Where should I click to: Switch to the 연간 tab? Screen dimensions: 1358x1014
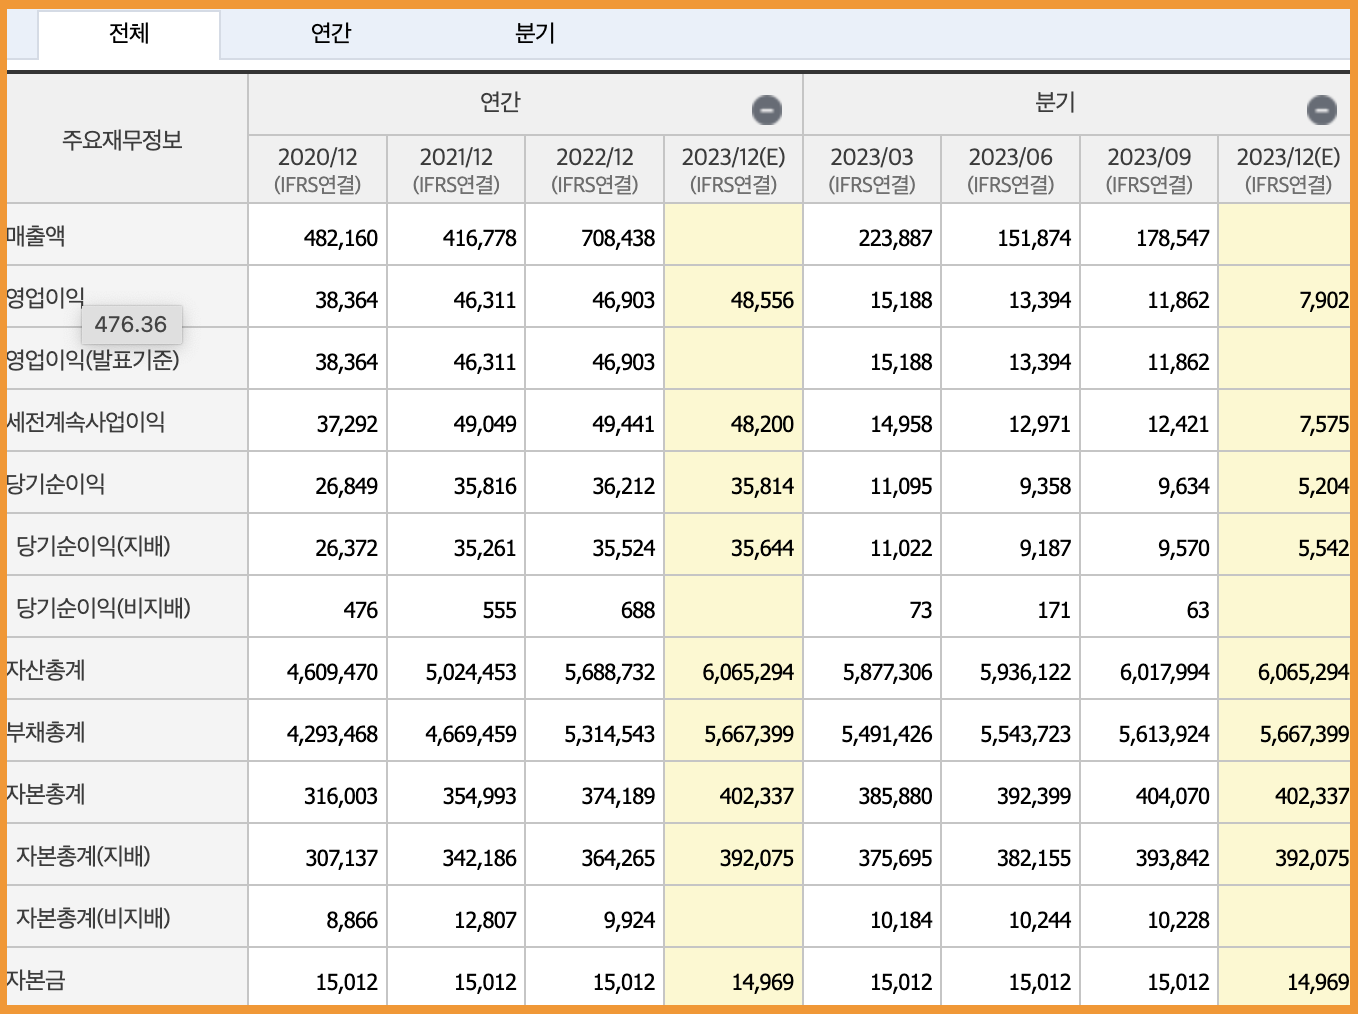tap(331, 34)
